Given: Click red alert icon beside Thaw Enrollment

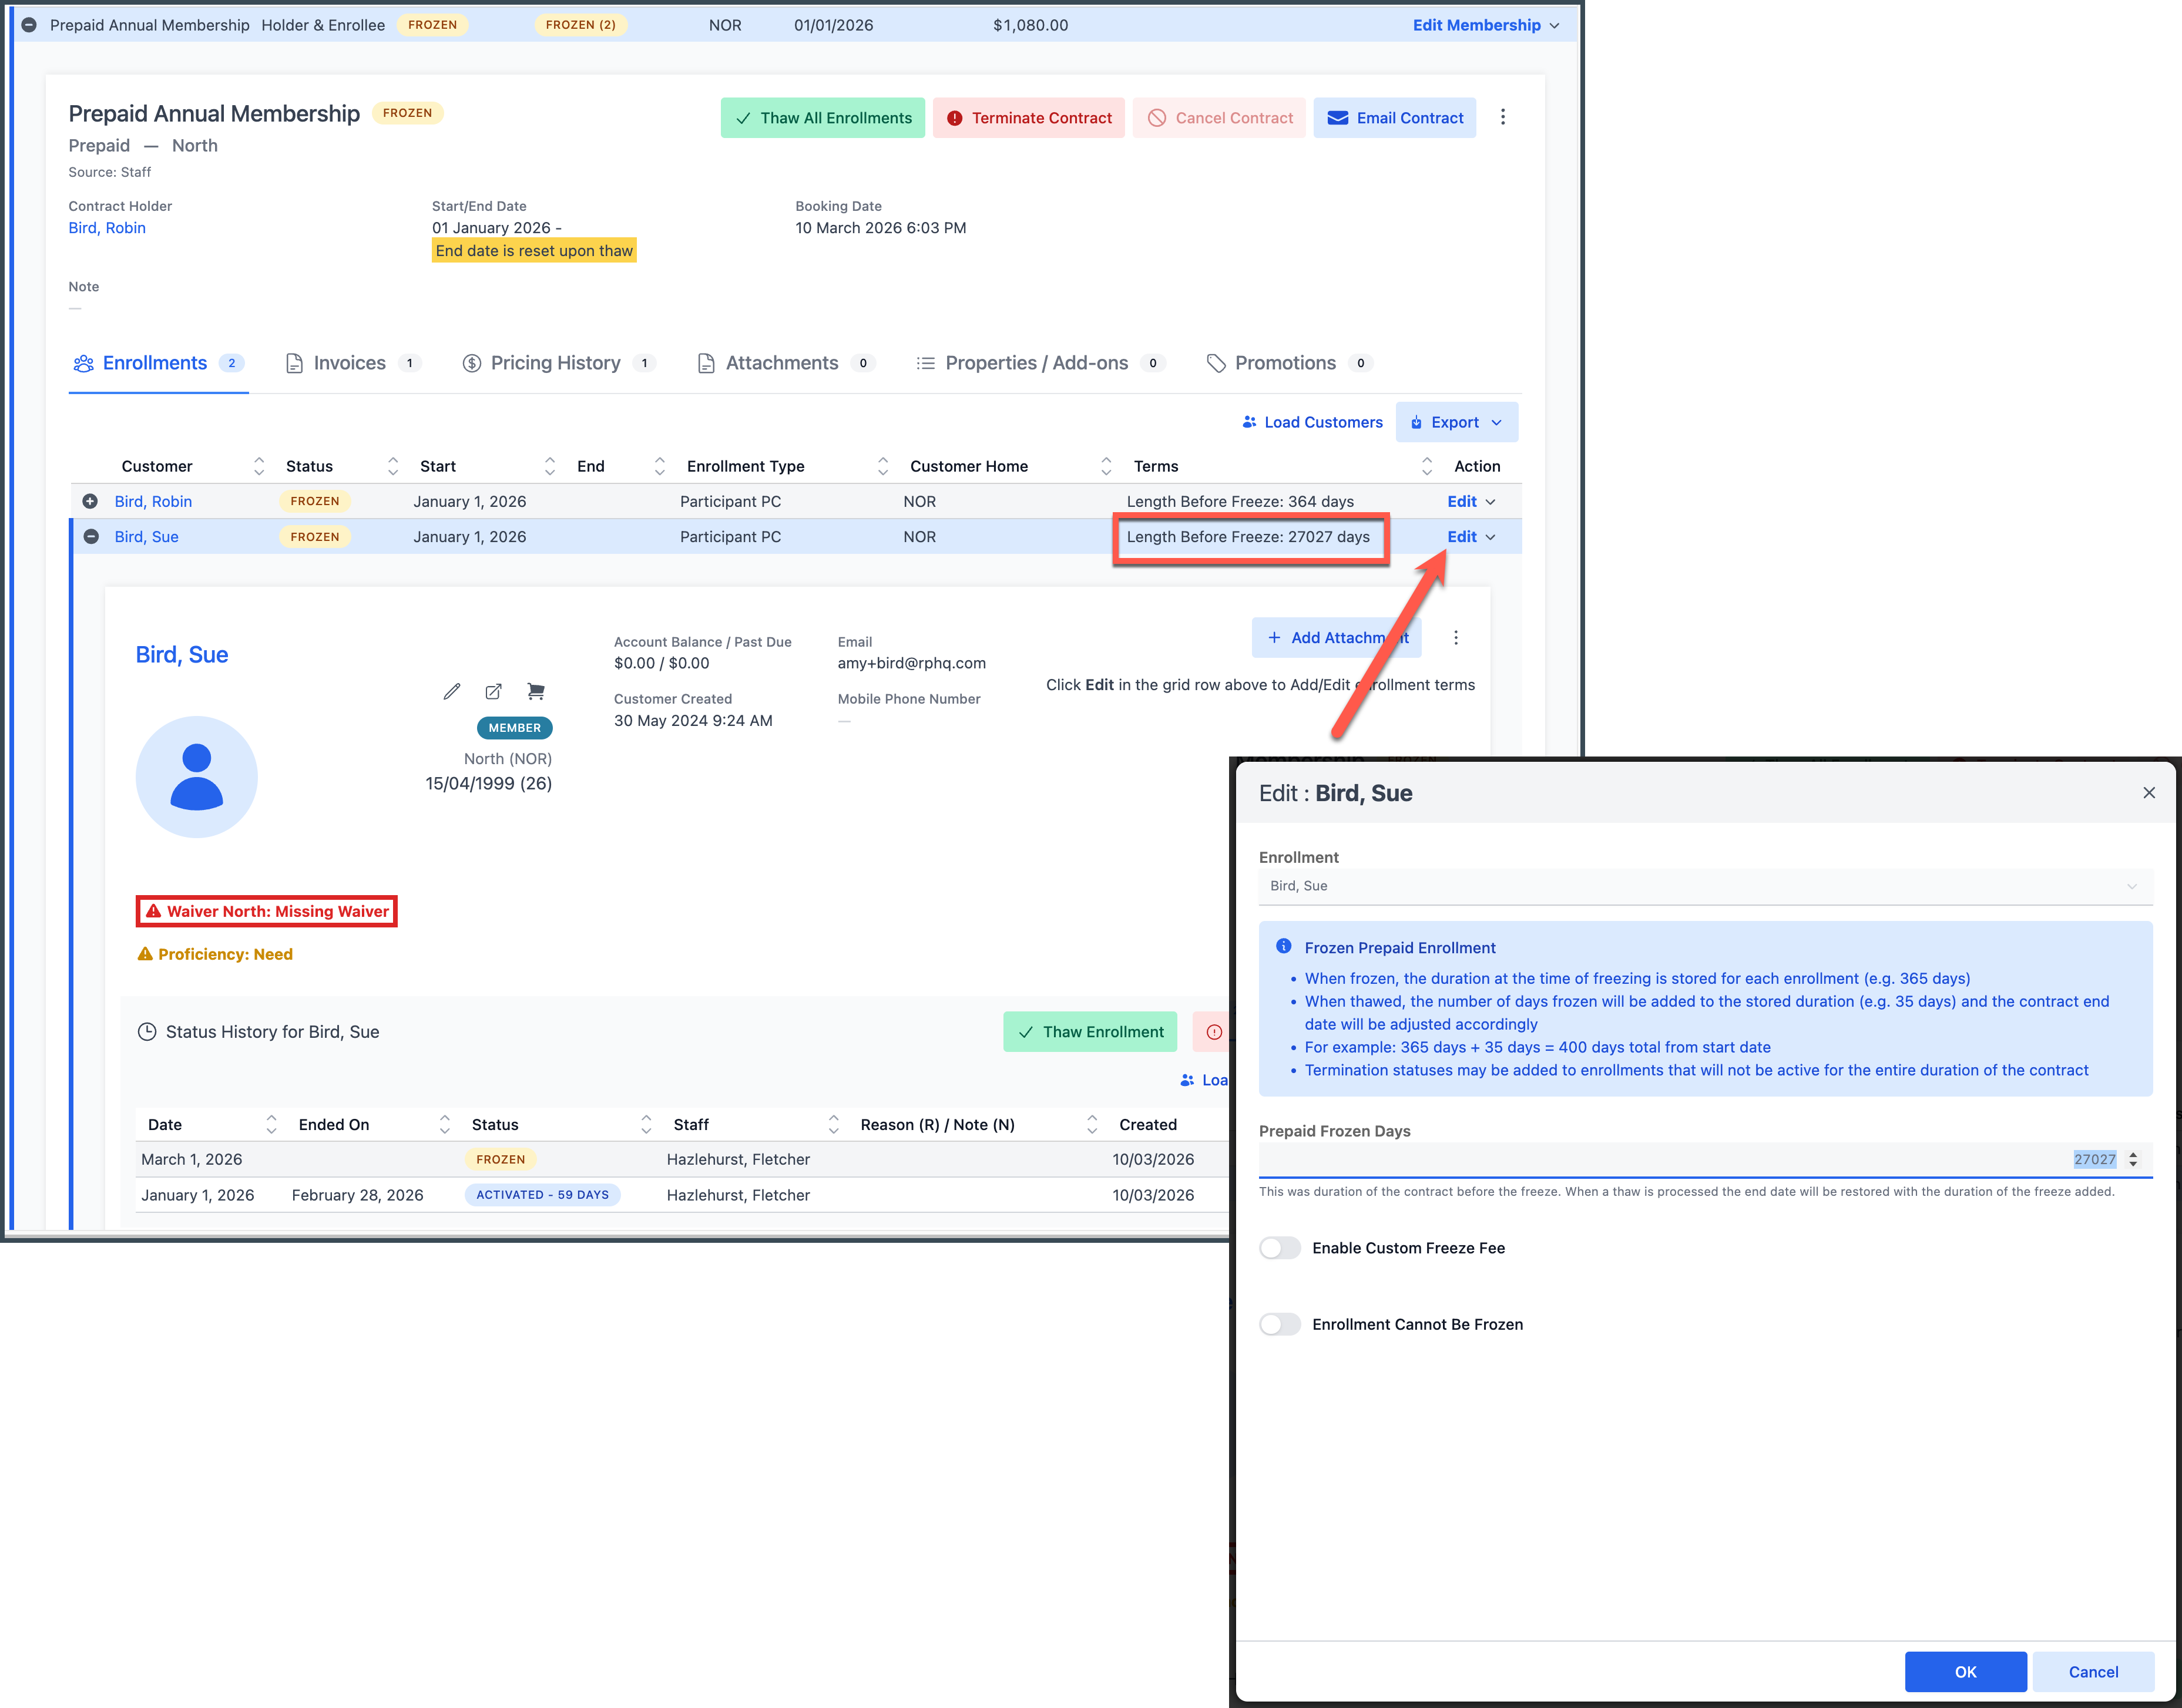Looking at the screenshot, I should [x=1213, y=1031].
